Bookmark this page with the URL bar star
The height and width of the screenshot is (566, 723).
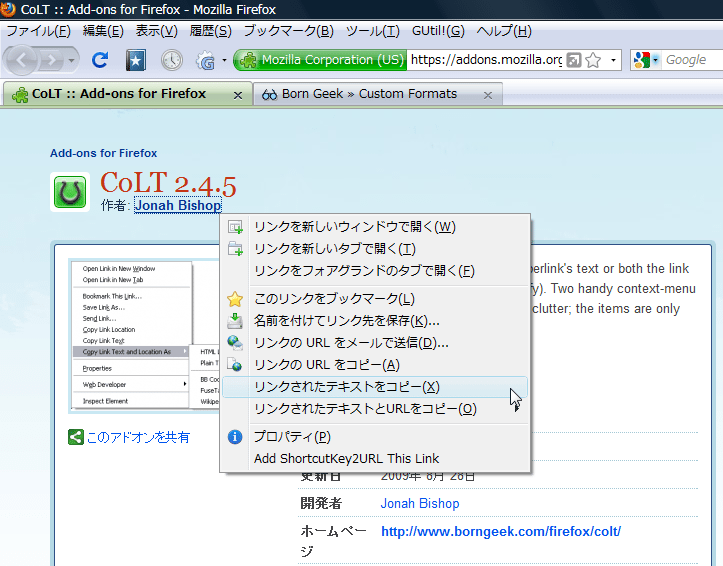(593, 60)
